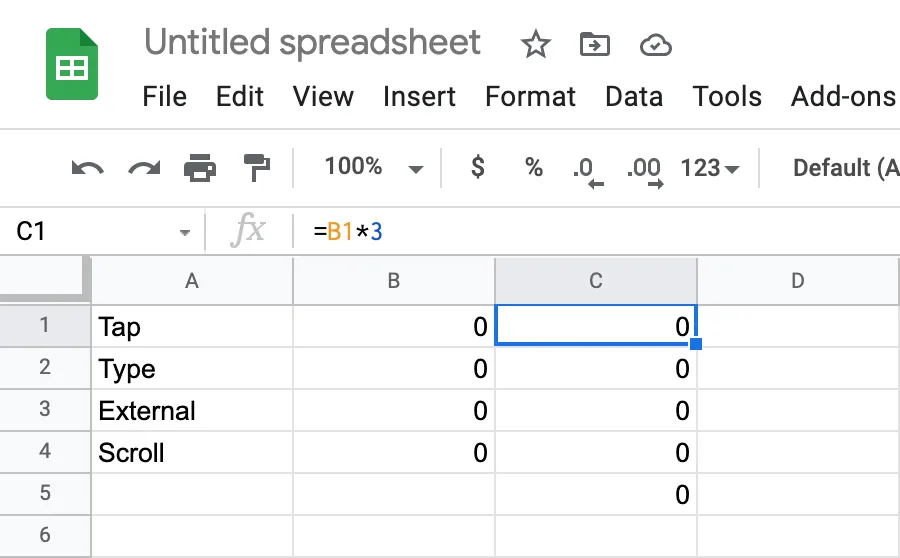The image size is (900, 558).
Task: Click the undo arrow
Action: [87, 168]
